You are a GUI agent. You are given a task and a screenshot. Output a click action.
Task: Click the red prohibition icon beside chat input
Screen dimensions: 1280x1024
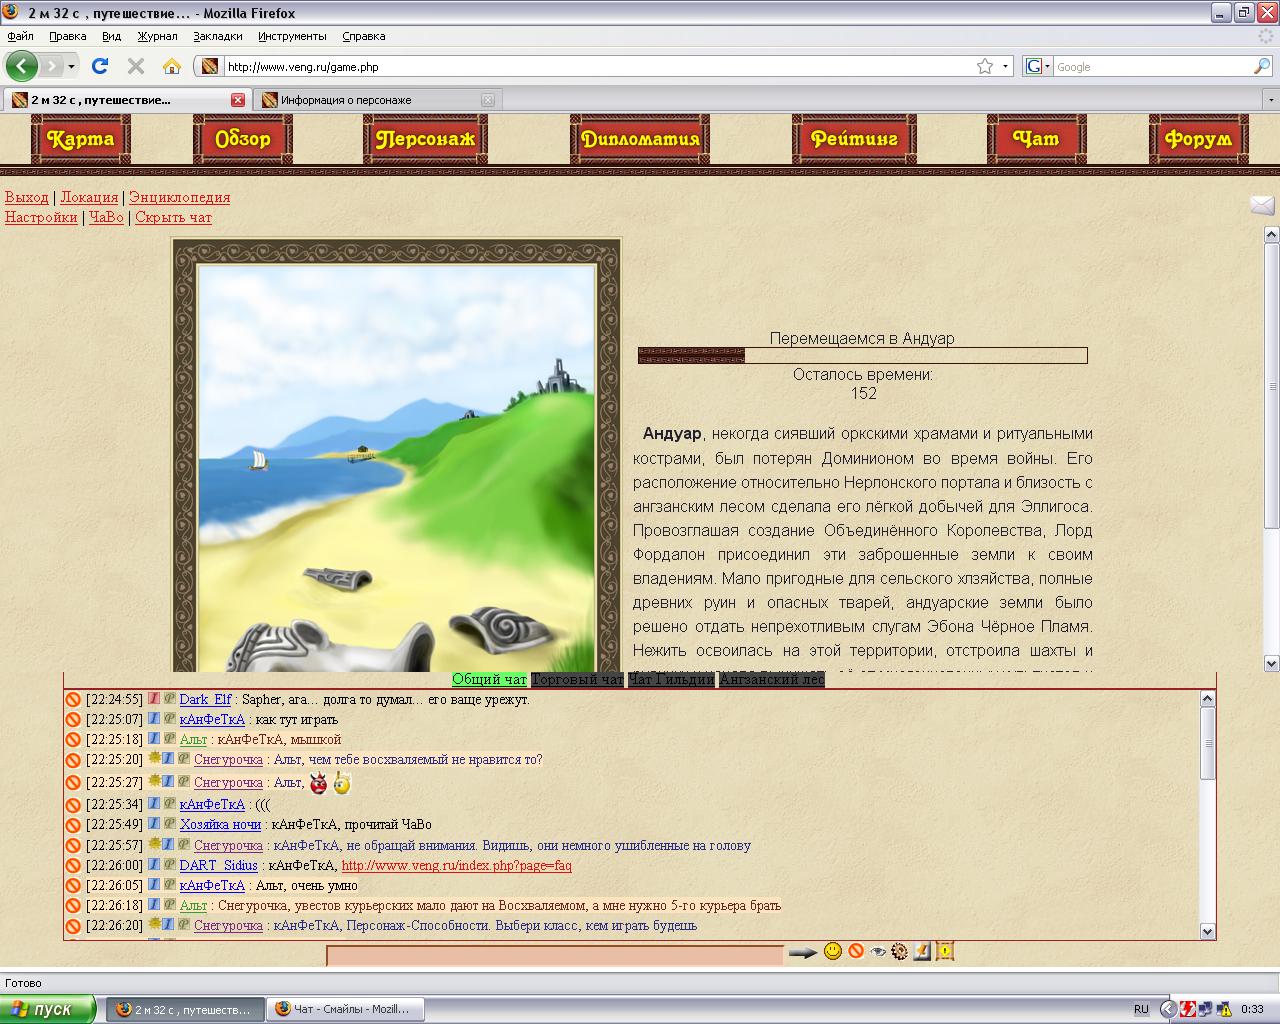(x=856, y=951)
